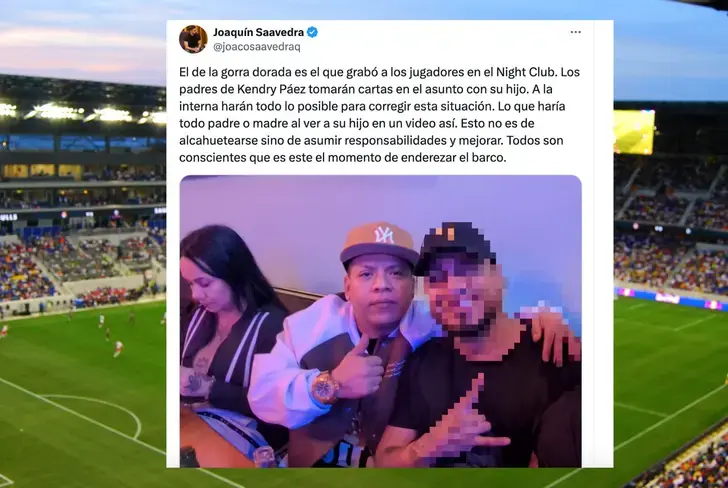728x488 pixels.
Task: Click the pixelated black cap
Action: (455, 246)
